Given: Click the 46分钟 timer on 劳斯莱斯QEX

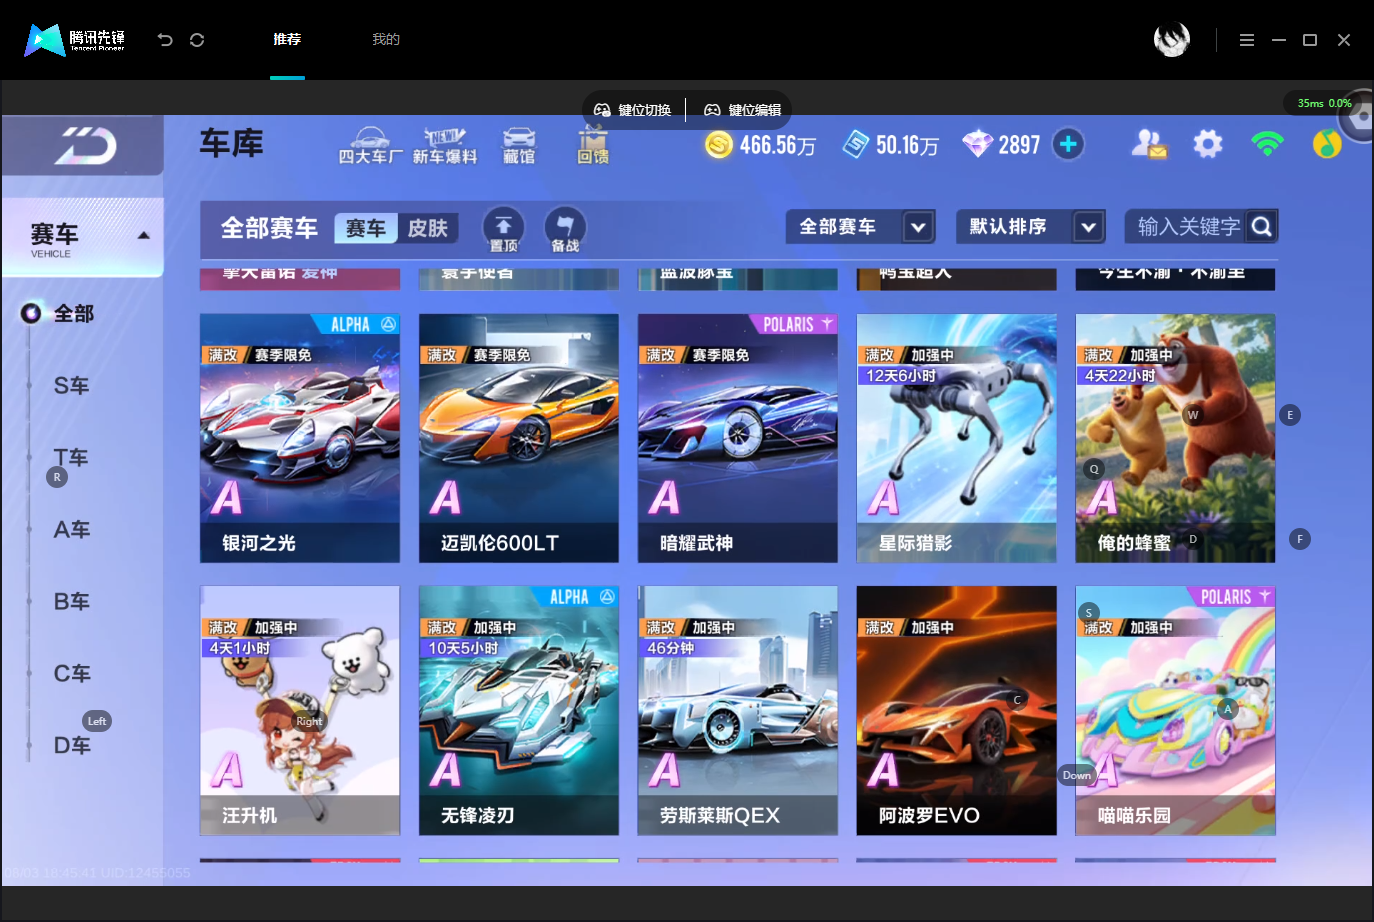Looking at the screenshot, I should click(x=671, y=648).
